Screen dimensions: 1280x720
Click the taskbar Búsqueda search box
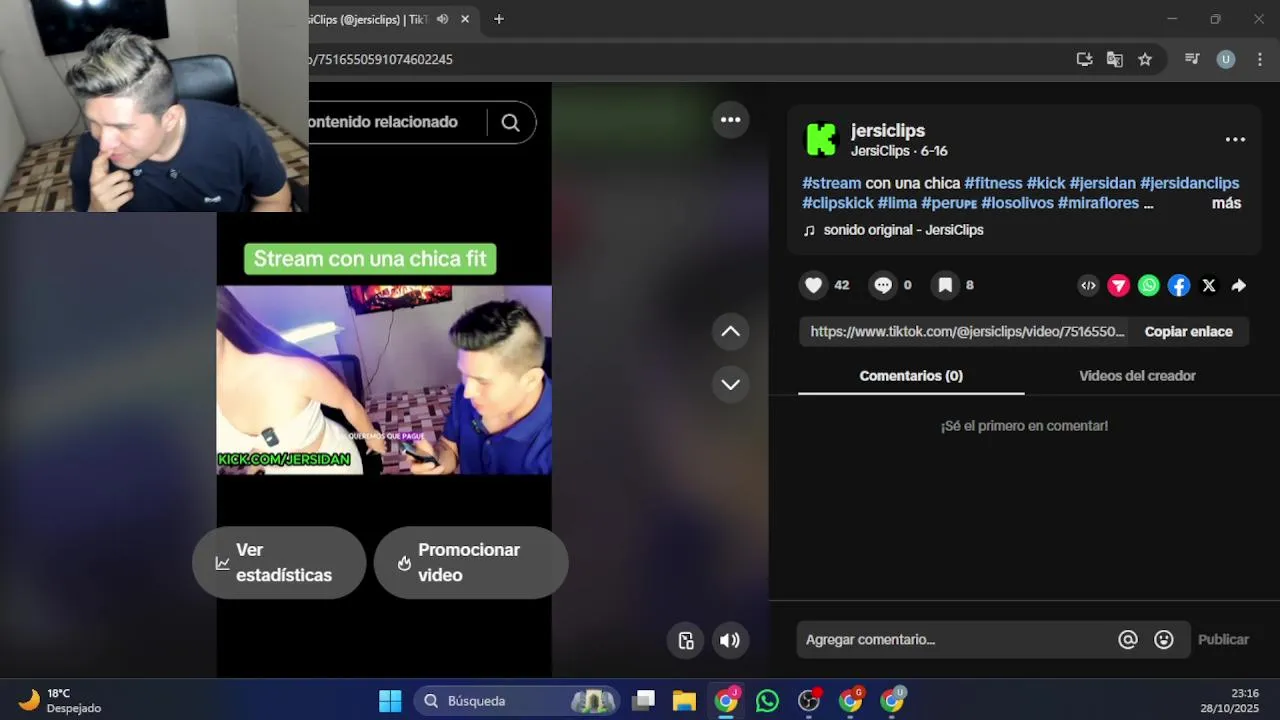517,701
